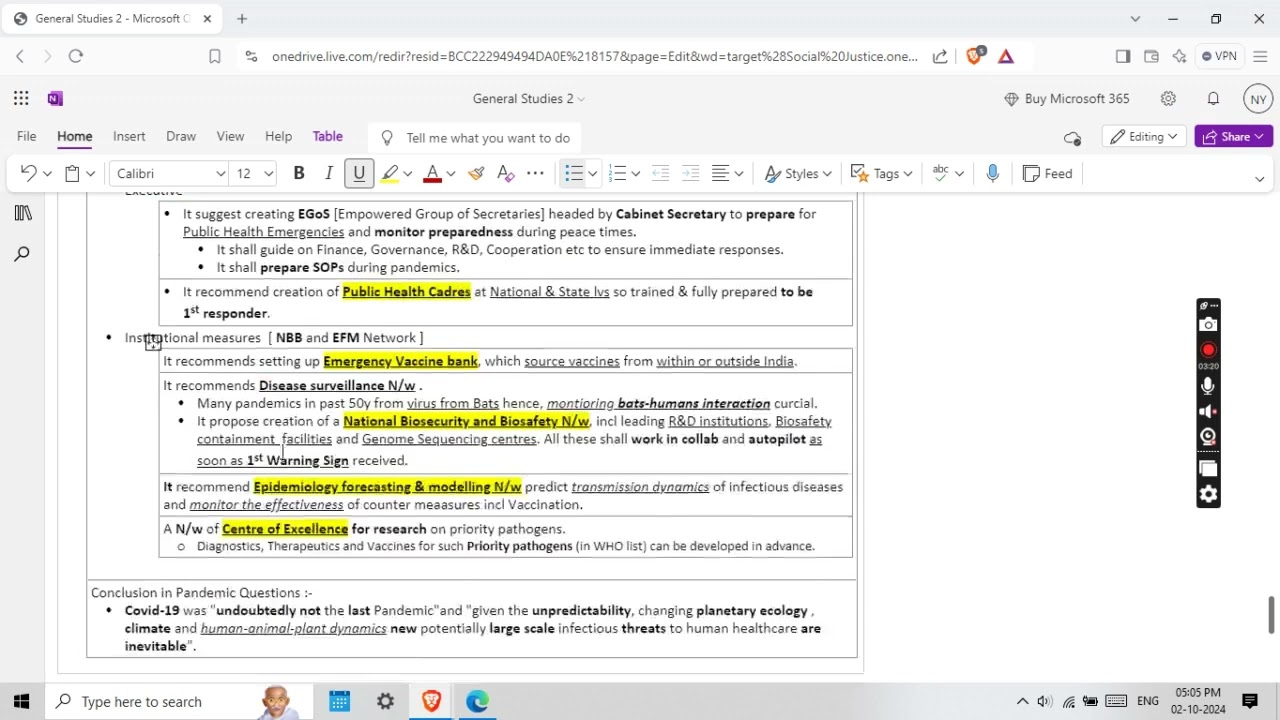Apply red font color

(432, 173)
